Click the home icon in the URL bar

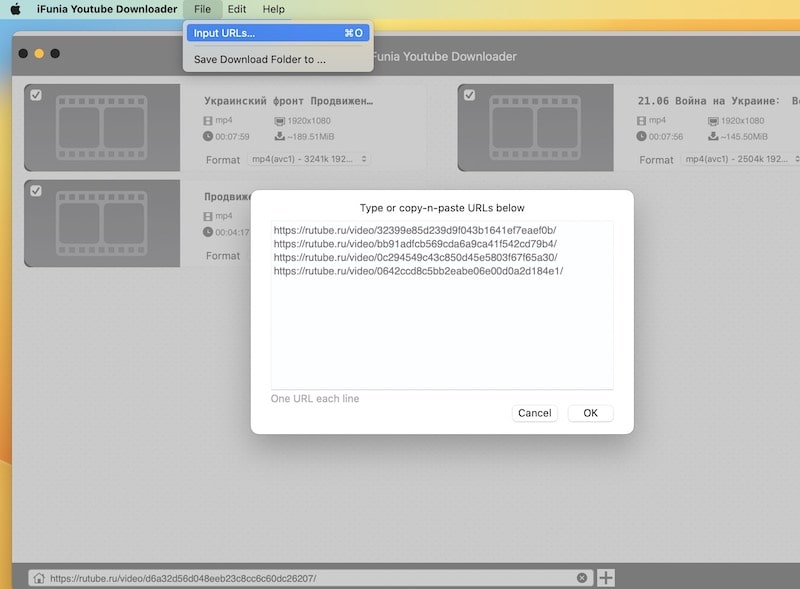pos(38,578)
